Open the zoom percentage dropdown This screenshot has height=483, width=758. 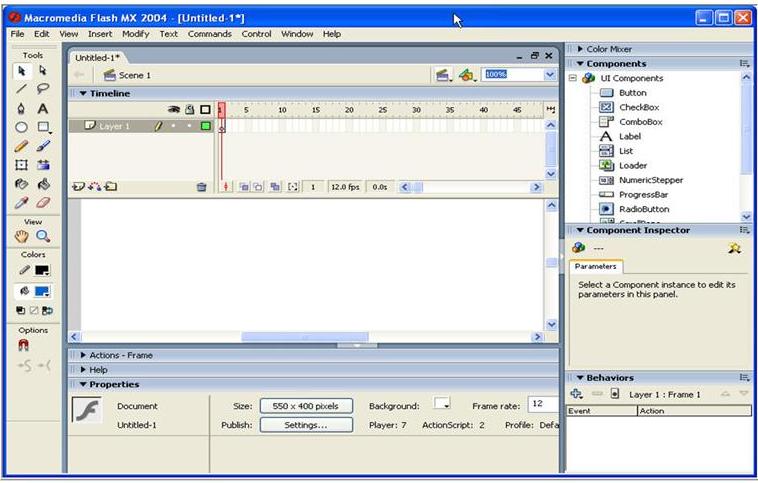[550, 74]
